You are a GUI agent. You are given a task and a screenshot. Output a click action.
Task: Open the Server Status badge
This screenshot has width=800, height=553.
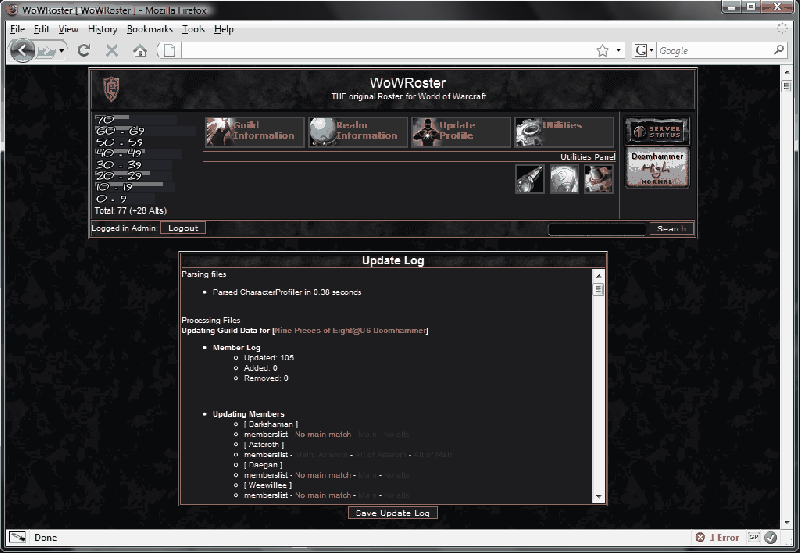tap(657, 131)
